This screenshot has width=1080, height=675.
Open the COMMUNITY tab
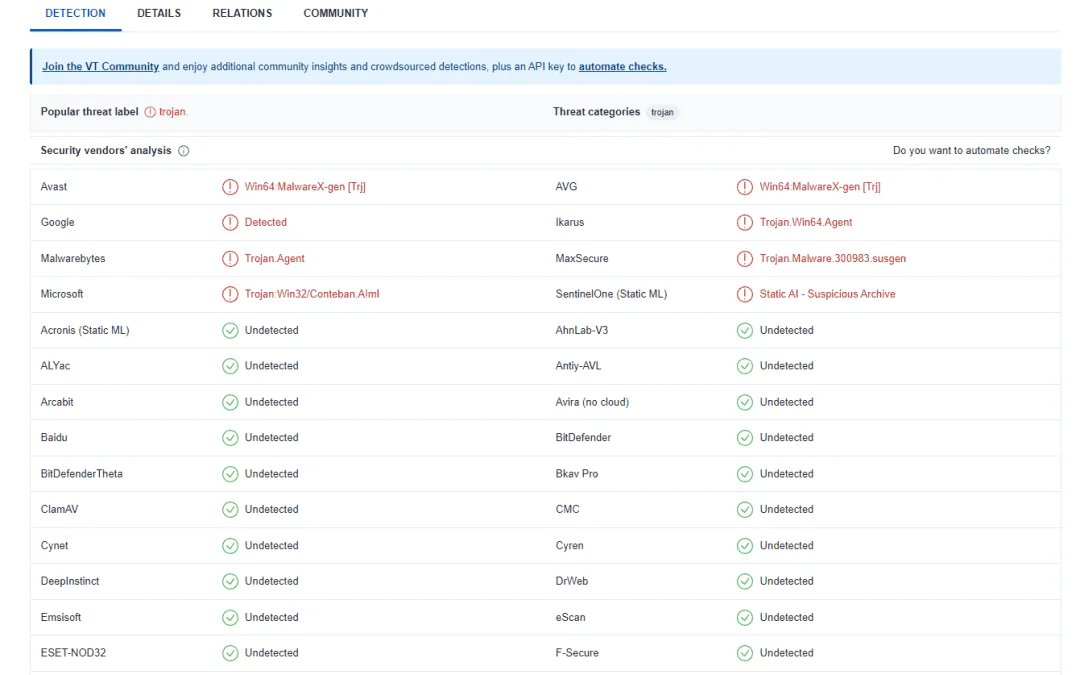click(x=335, y=13)
